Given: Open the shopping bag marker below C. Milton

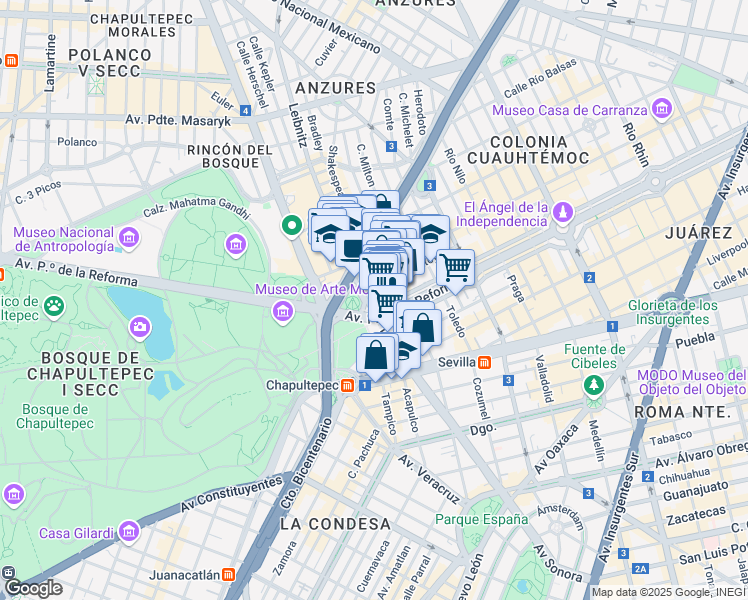Looking at the screenshot, I should (x=383, y=200).
